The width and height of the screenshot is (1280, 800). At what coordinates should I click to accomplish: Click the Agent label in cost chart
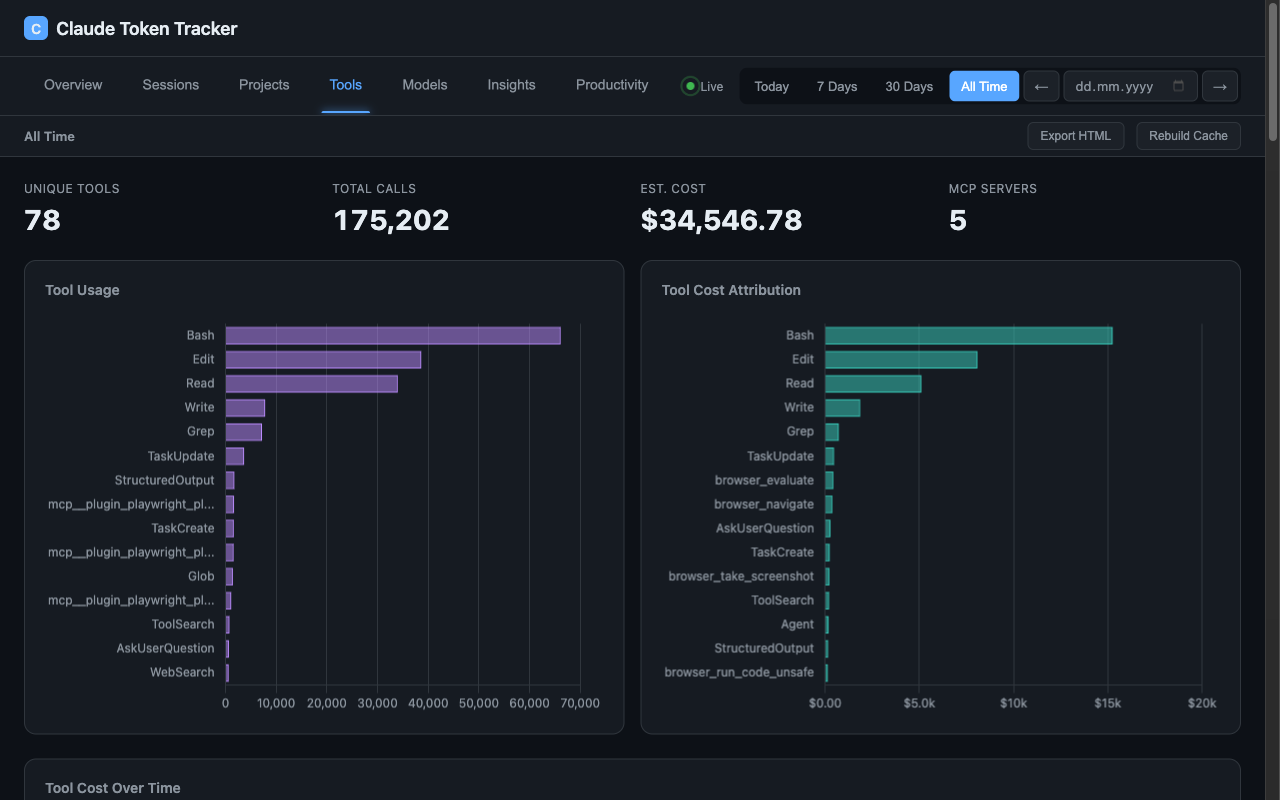point(797,624)
